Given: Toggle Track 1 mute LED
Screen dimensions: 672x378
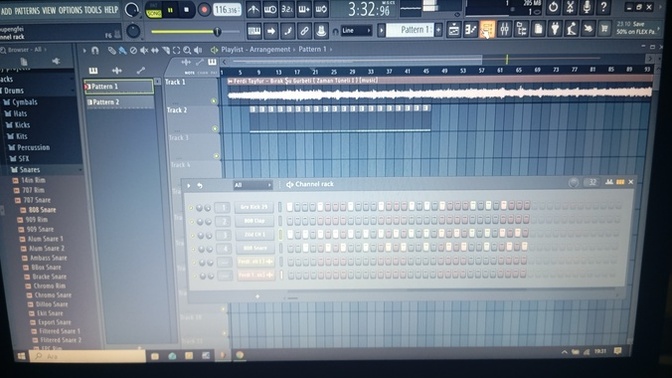Looking at the screenshot, I should (x=214, y=101).
